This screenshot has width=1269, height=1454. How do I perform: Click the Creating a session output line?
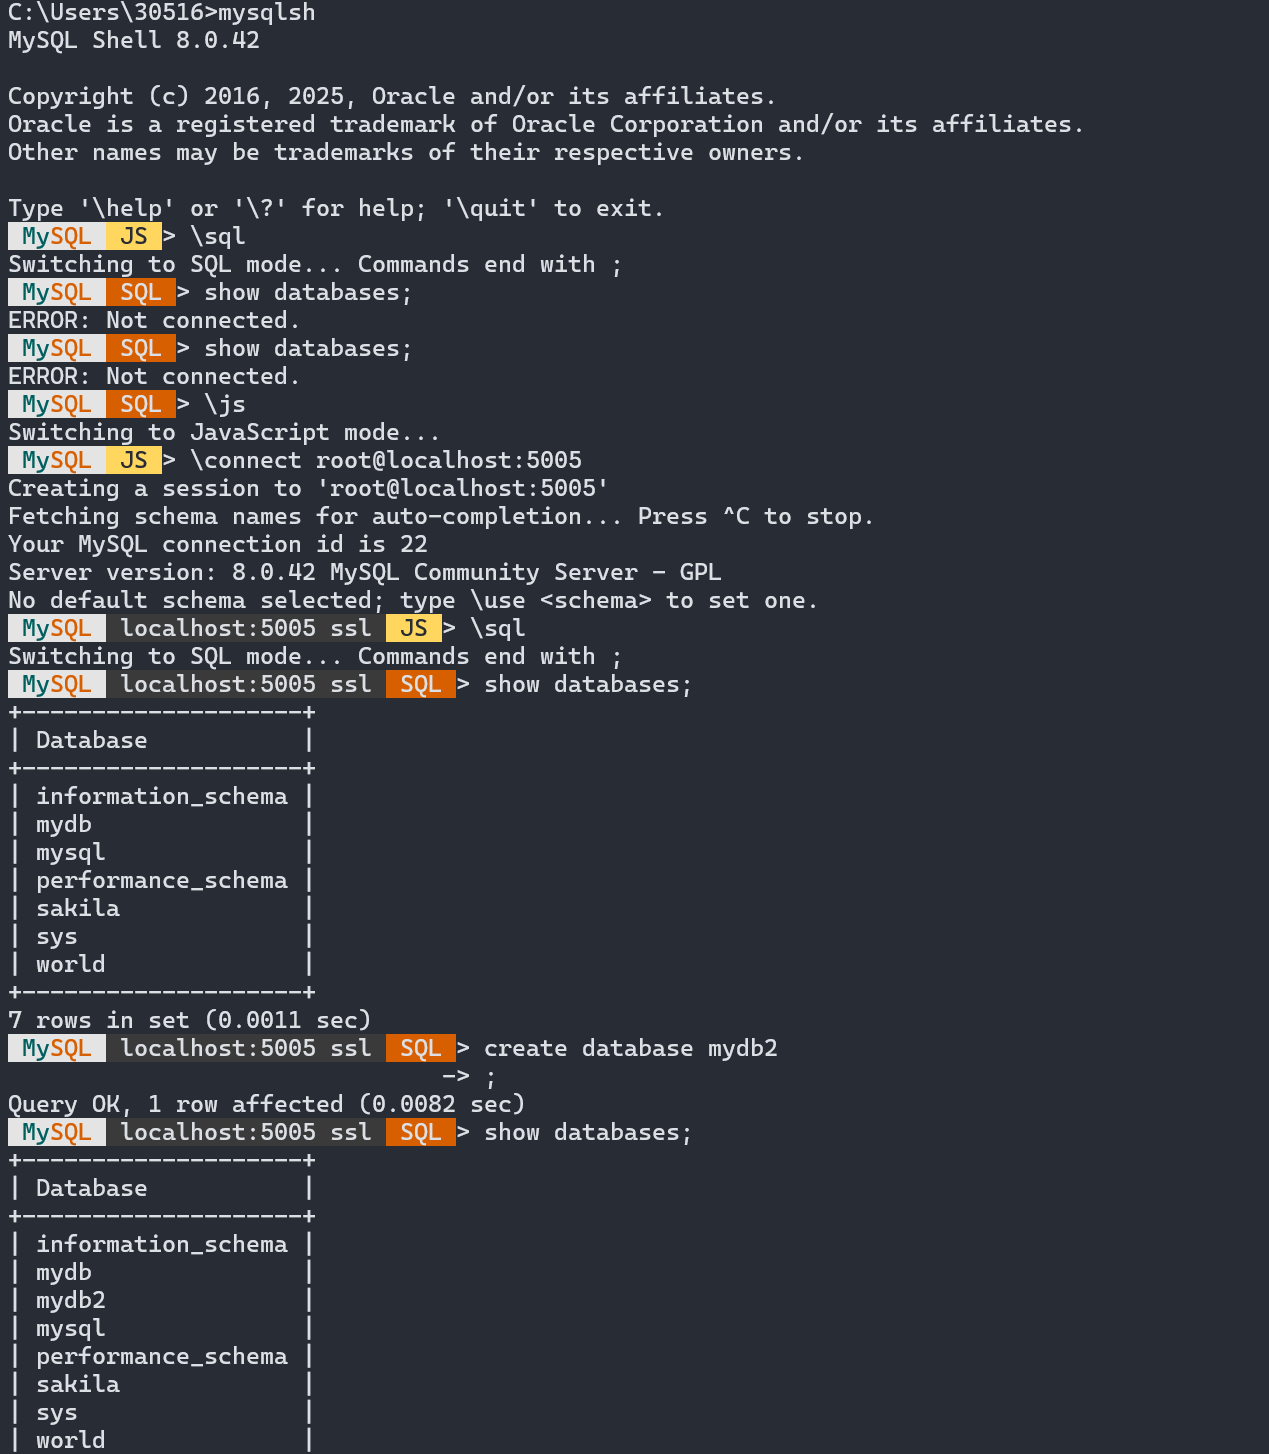pos(308,489)
